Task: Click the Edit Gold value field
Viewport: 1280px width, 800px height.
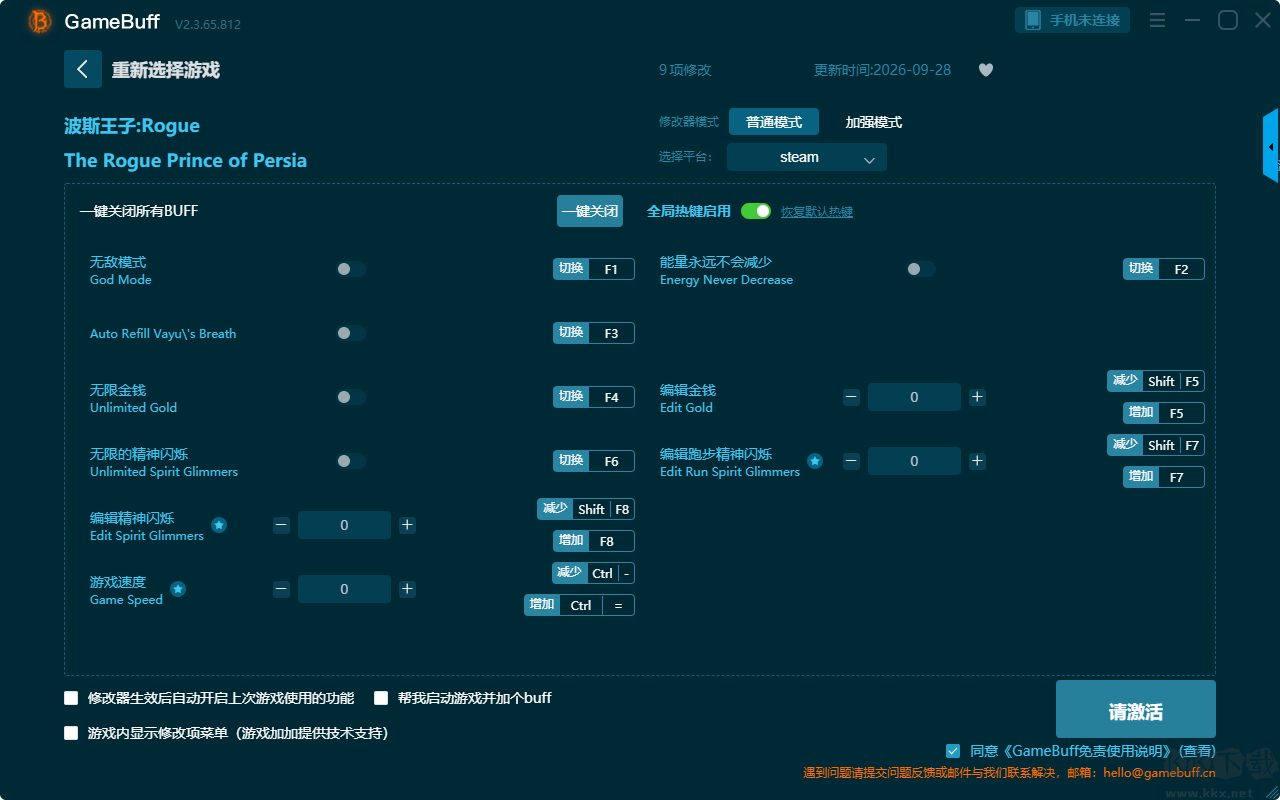Action: pos(914,397)
